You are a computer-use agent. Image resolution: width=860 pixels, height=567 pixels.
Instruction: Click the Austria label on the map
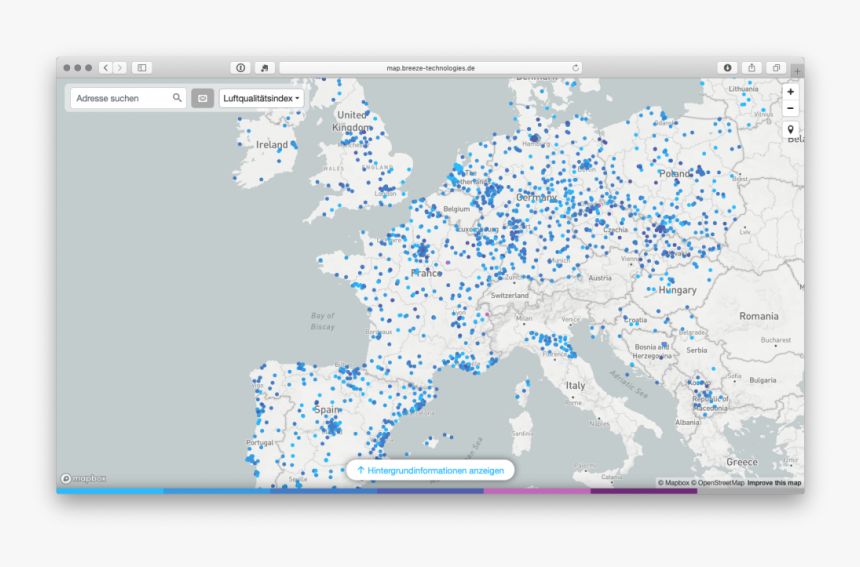click(600, 278)
